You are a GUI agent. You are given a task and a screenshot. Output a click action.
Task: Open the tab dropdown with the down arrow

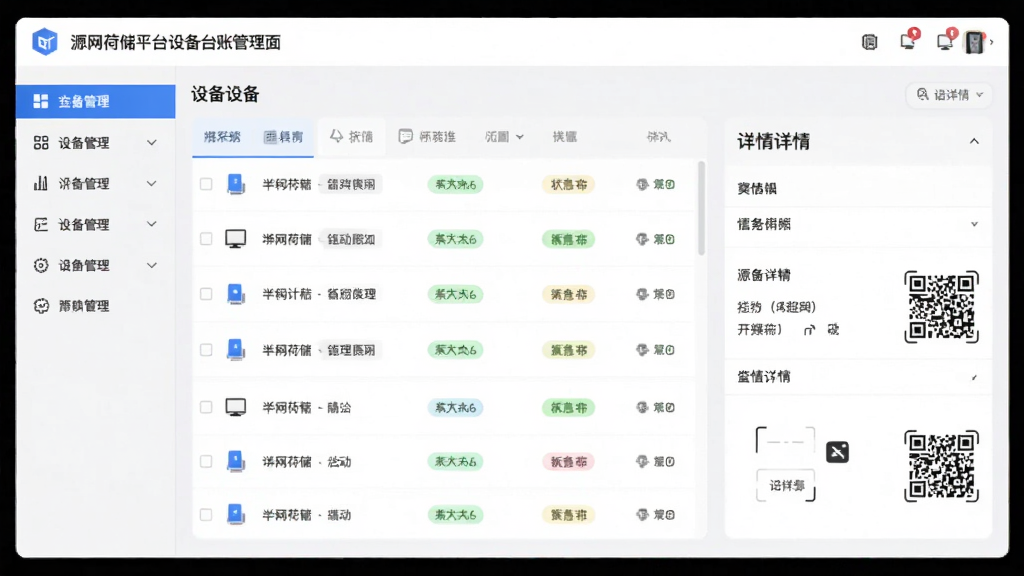pos(504,136)
